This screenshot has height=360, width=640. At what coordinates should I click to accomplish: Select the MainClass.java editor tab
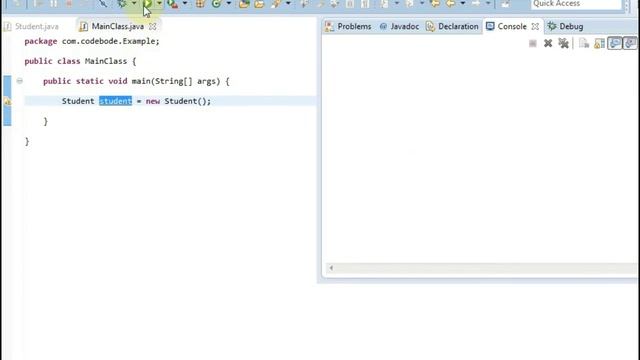tap(118, 27)
